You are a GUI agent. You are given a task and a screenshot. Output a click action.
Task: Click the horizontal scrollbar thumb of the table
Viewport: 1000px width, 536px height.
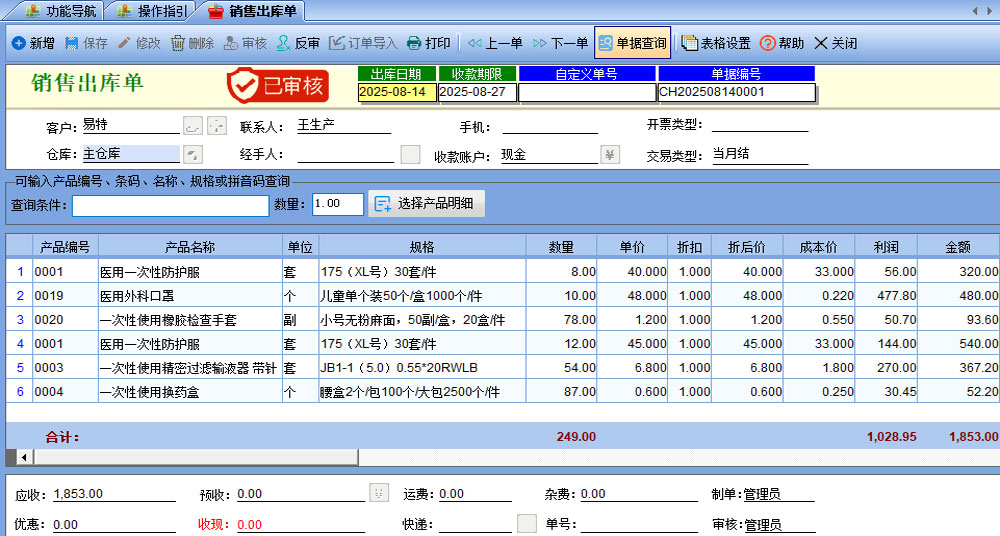click(x=196, y=457)
